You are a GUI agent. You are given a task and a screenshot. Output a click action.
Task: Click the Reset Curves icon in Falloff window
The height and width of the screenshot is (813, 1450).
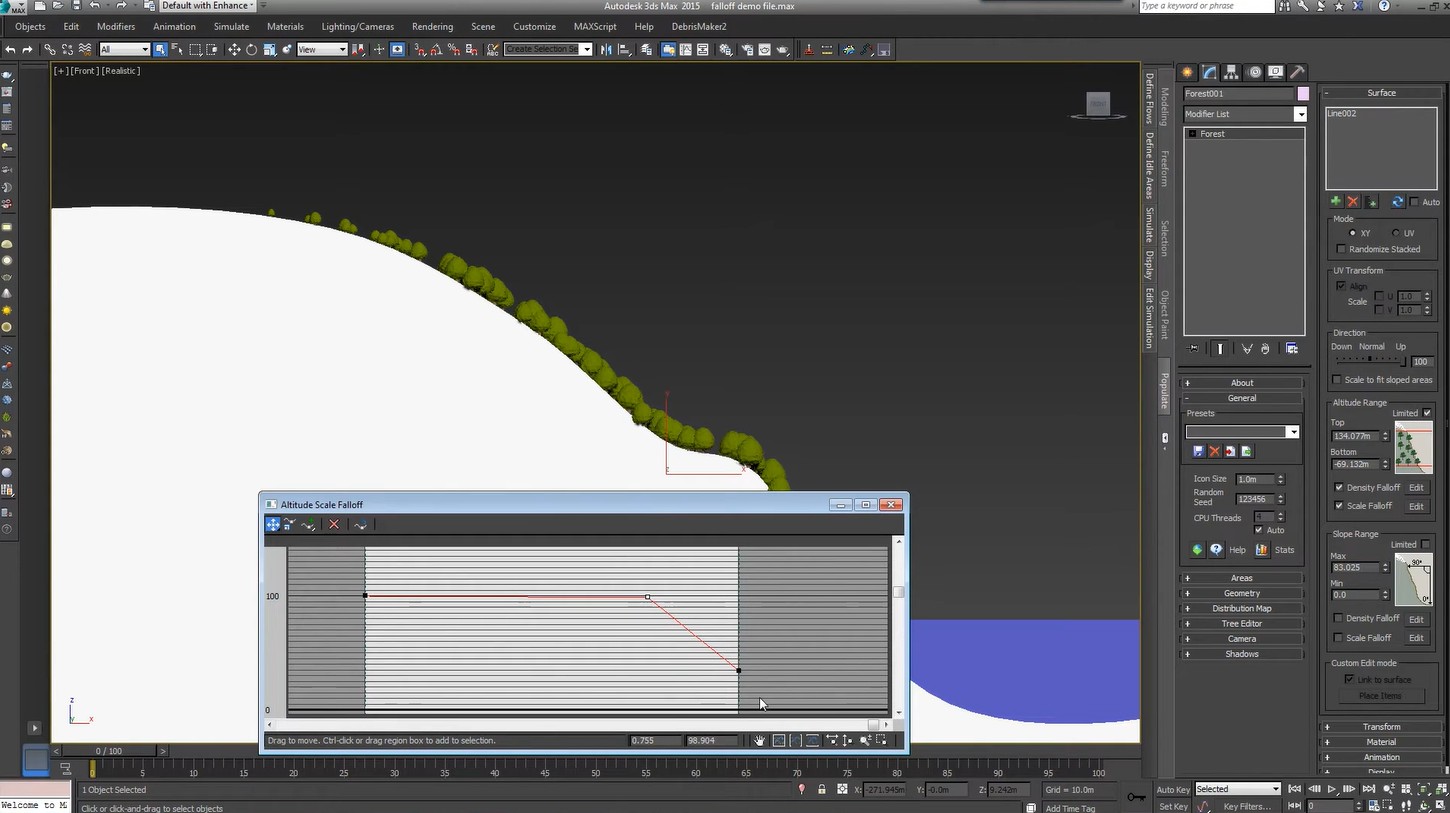click(360, 524)
